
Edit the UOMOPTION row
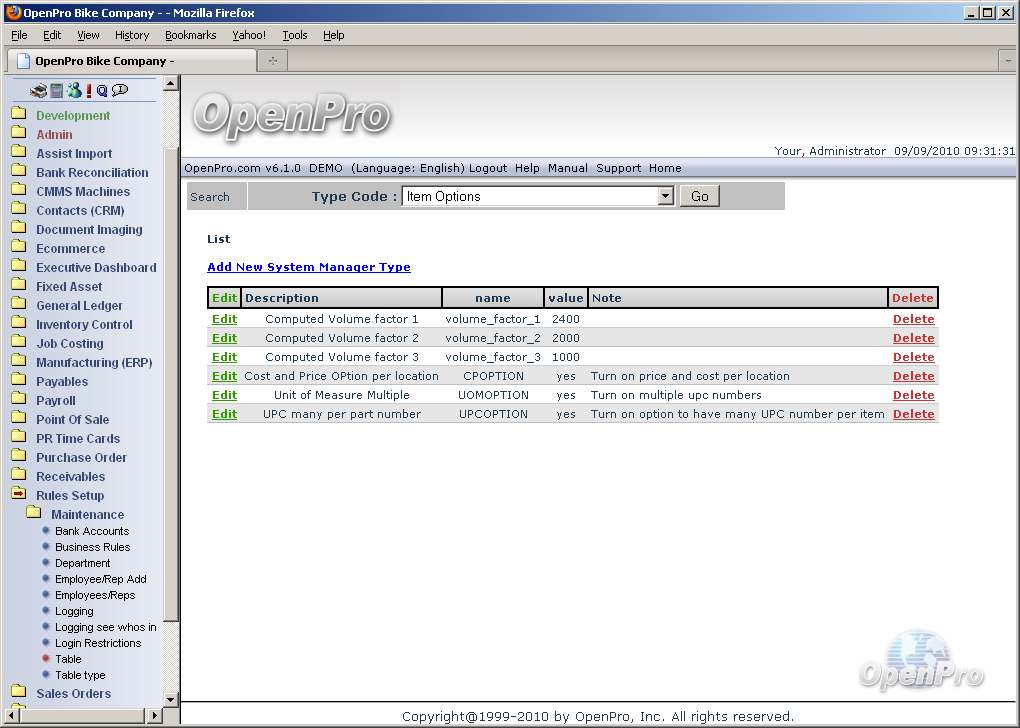(224, 395)
